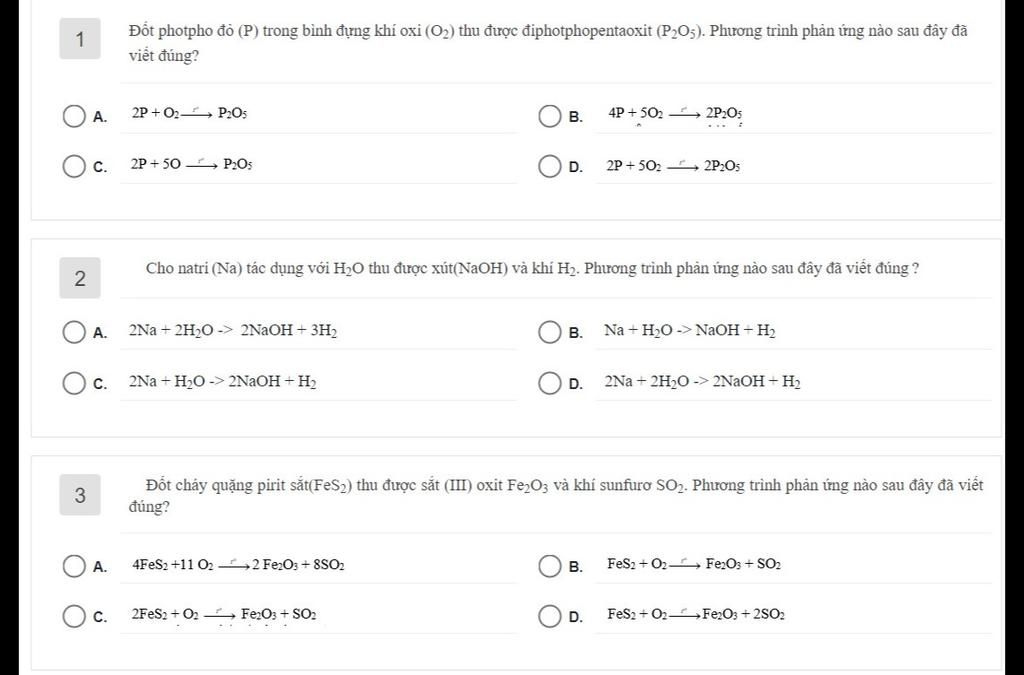Click the sodium and water question text
The width and height of the screenshot is (1024, 675).
coord(533,268)
